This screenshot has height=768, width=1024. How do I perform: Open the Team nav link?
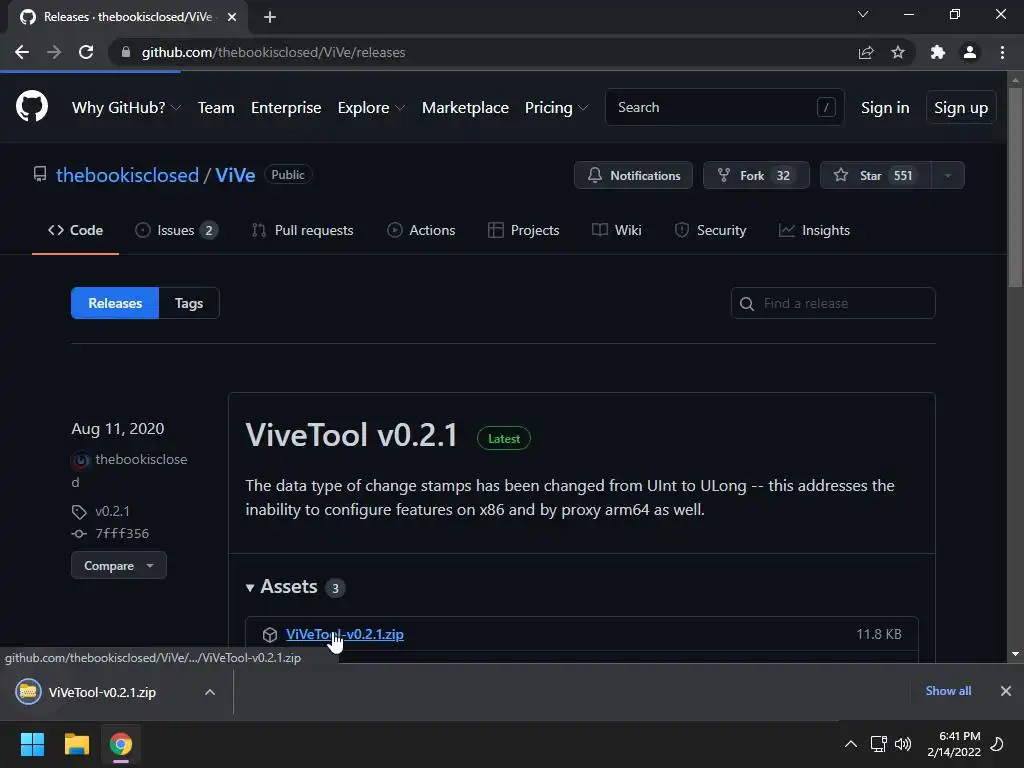pos(216,108)
